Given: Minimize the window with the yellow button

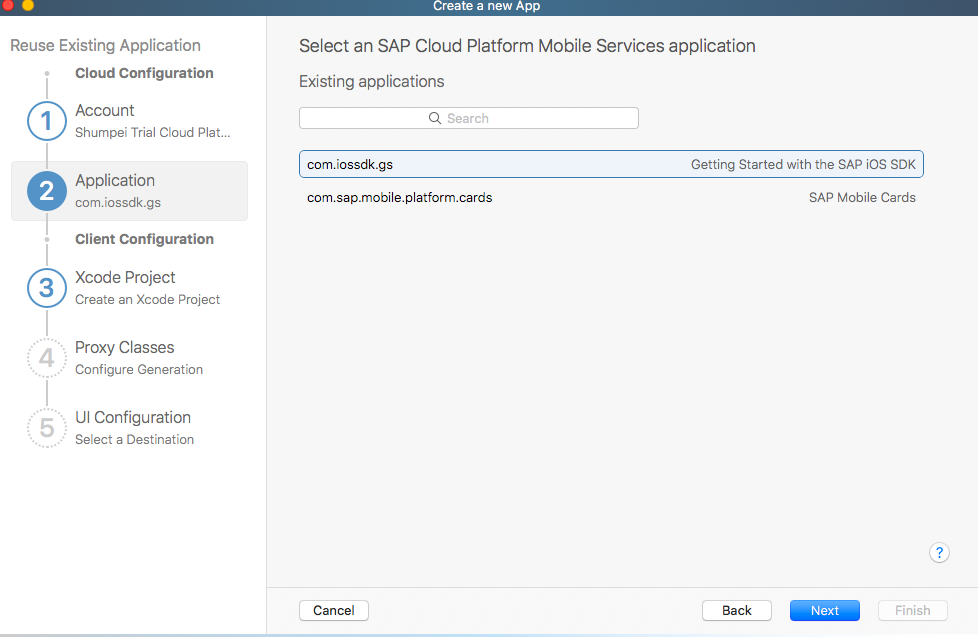Looking at the screenshot, I should (27, 5).
